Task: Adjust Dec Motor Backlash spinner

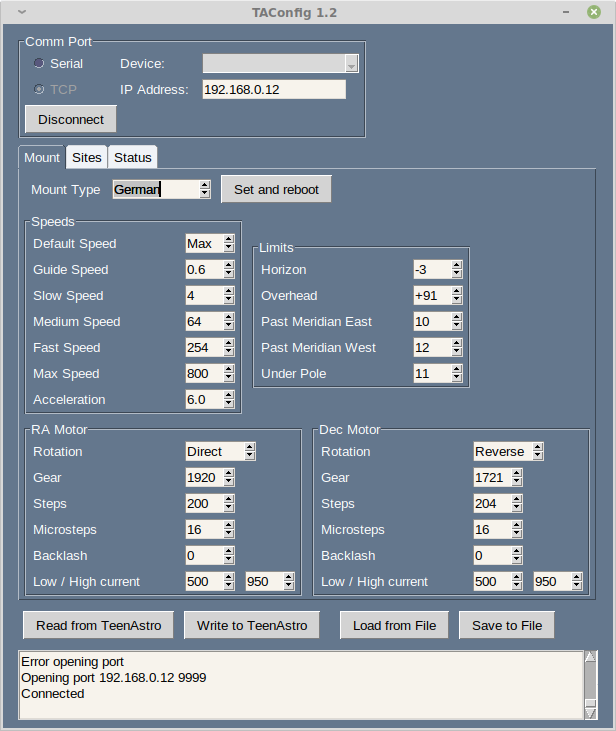Action: [517, 556]
